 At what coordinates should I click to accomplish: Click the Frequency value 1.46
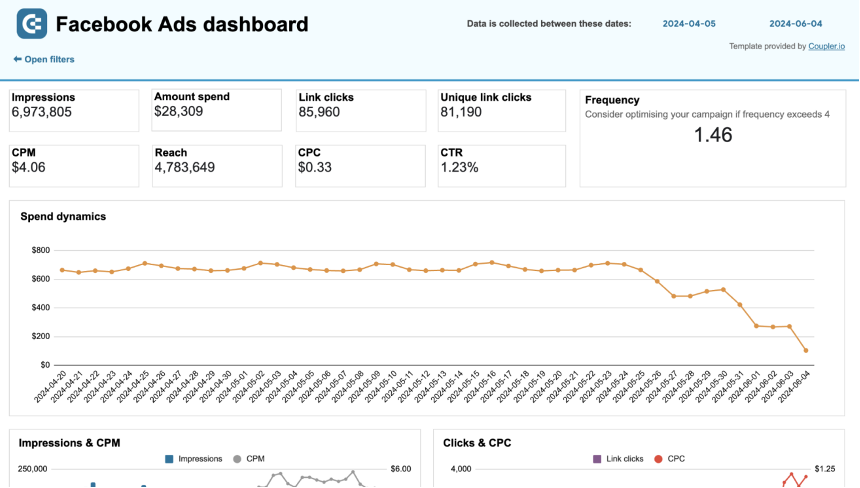(x=712, y=135)
